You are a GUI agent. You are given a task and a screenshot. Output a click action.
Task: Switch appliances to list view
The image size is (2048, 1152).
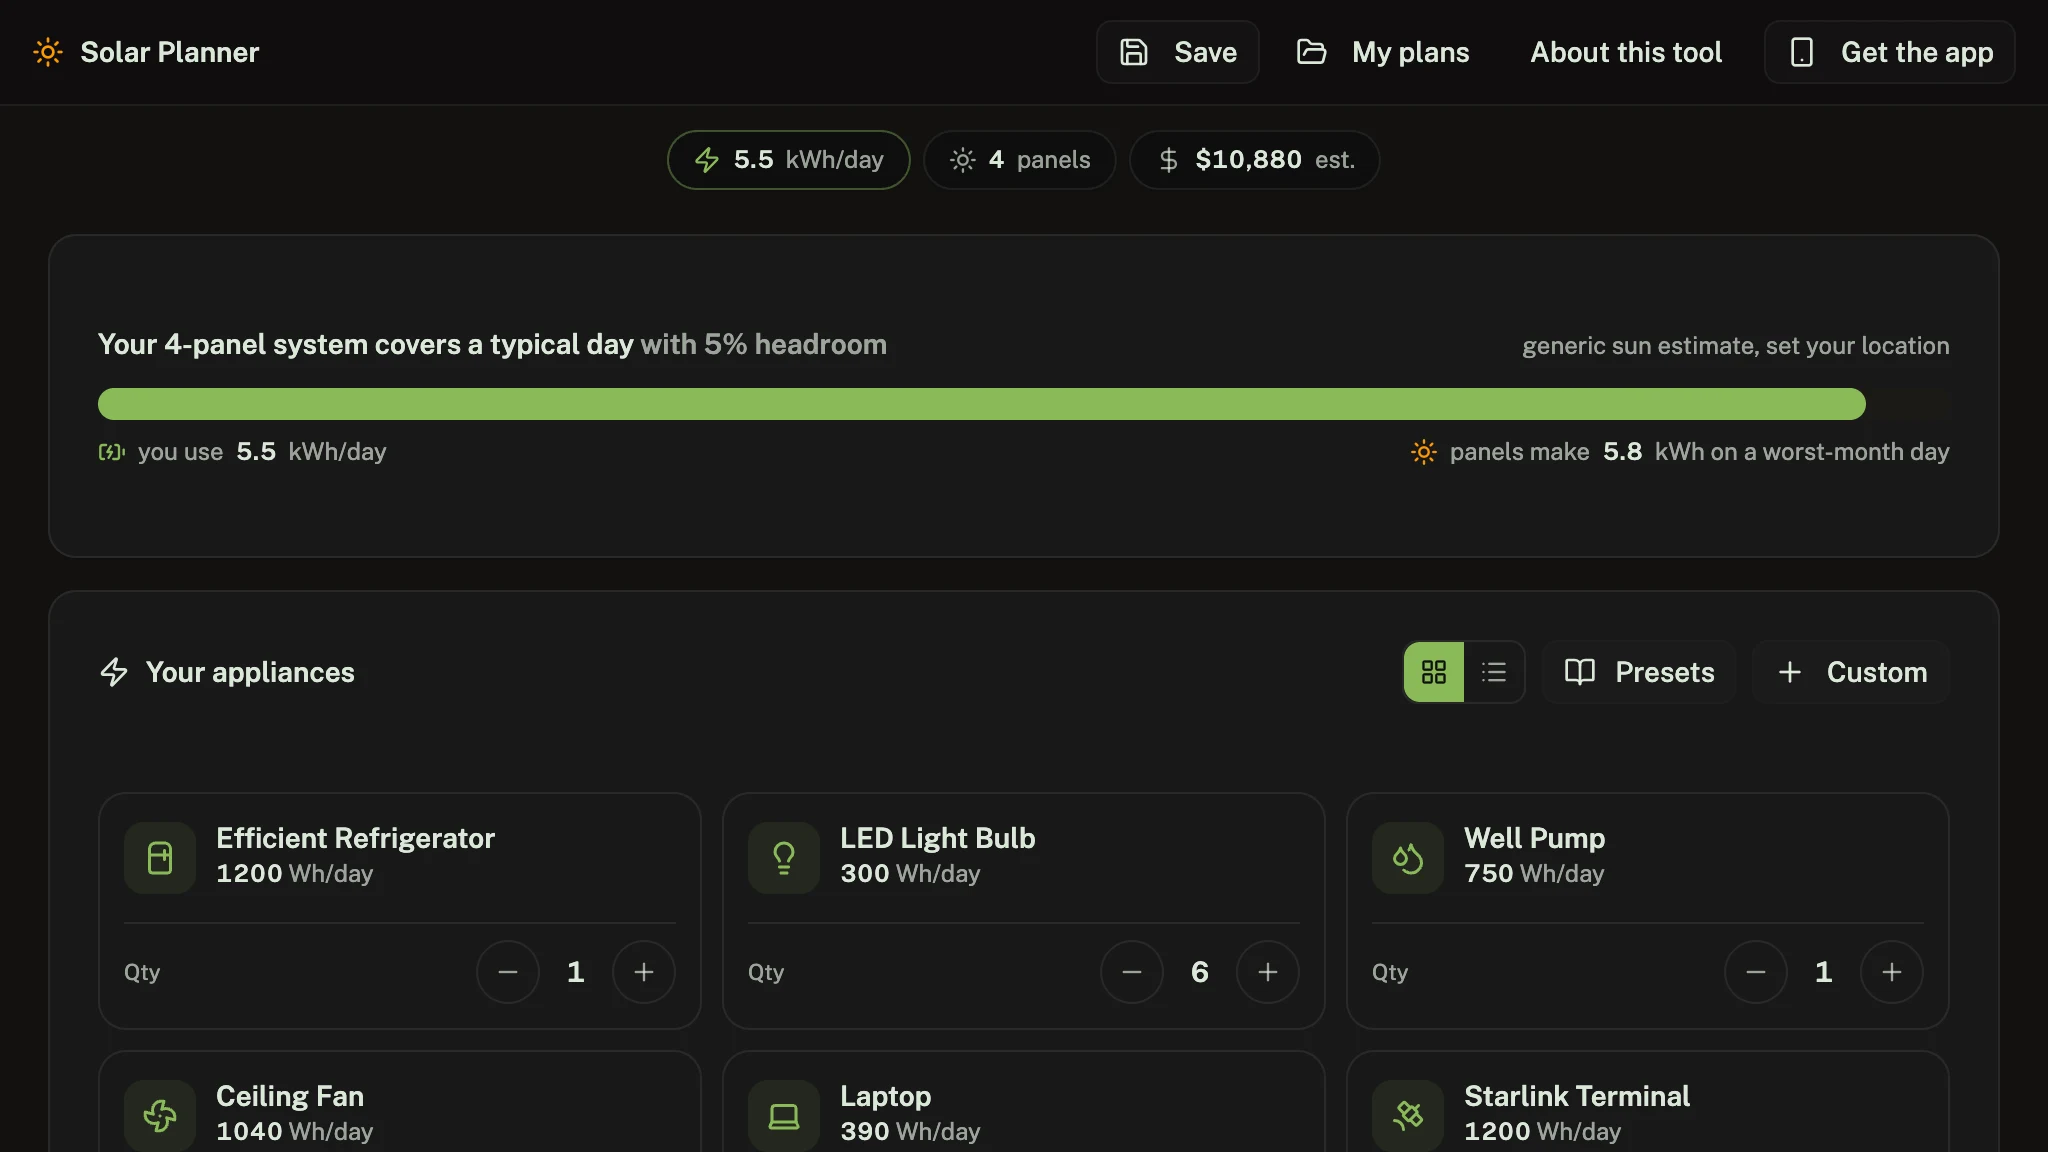coord(1494,672)
